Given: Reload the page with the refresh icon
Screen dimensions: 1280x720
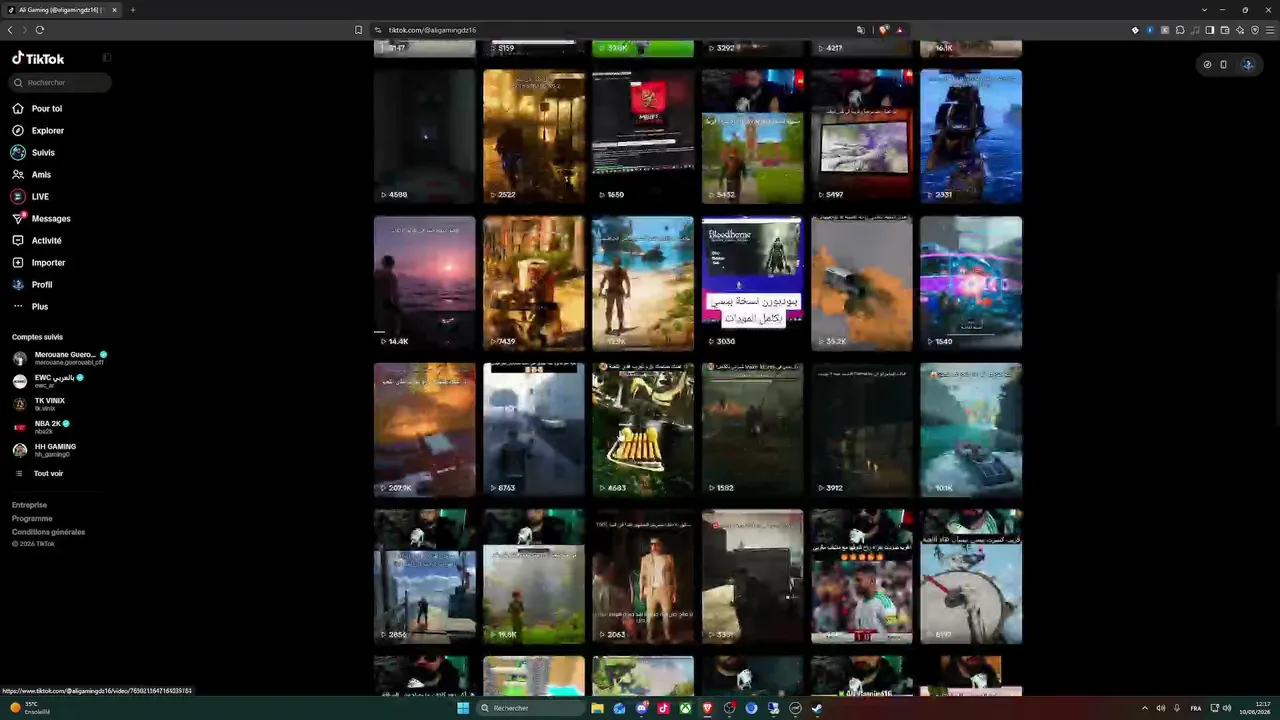Looking at the screenshot, I should tap(40, 30).
